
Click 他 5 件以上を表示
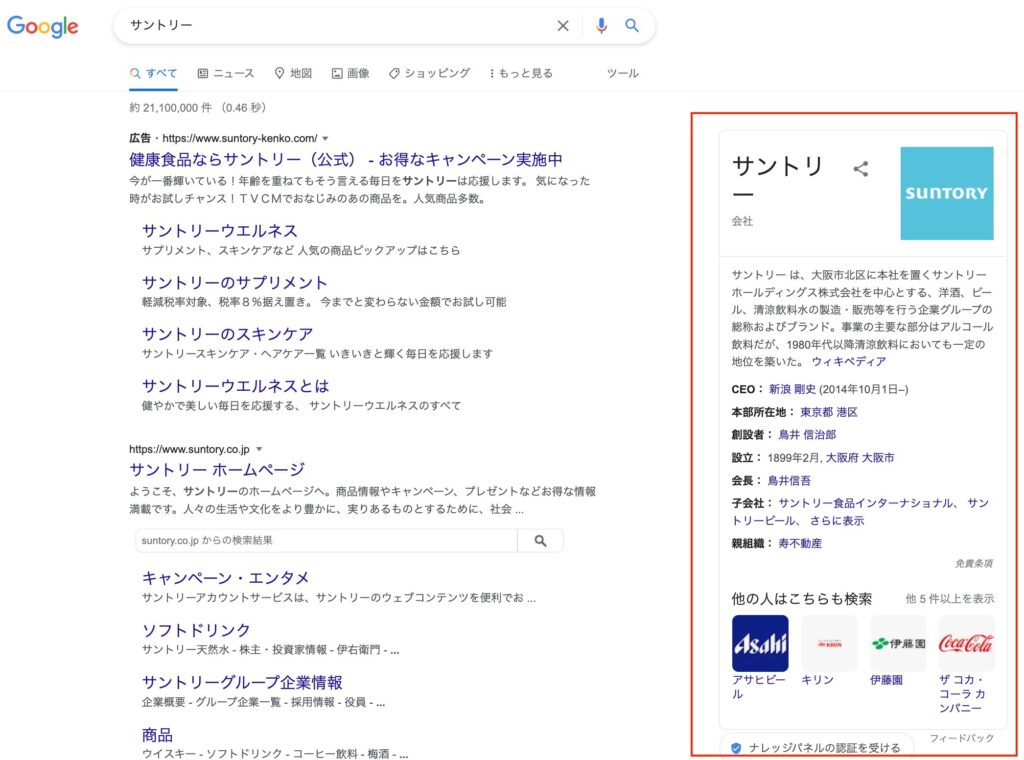click(950, 599)
